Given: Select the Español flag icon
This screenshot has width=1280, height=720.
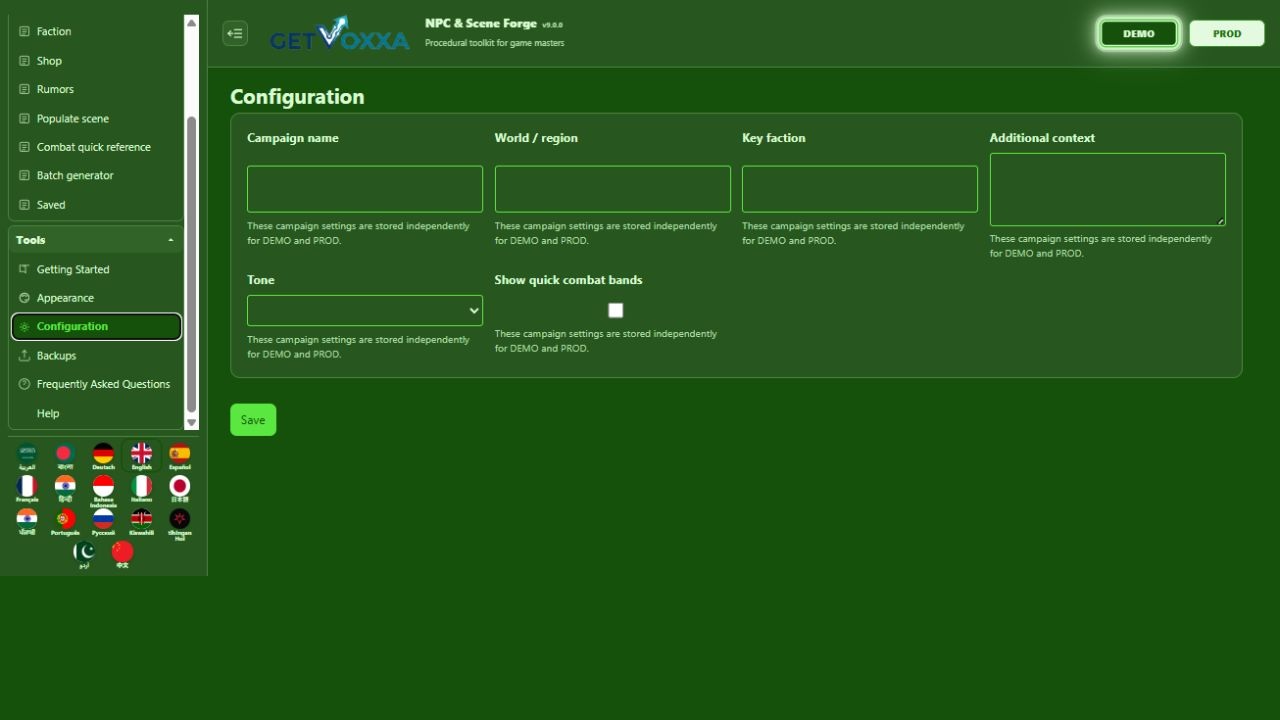Looking at the screenshot, I should pyautogui.click(x=179, y=457).
